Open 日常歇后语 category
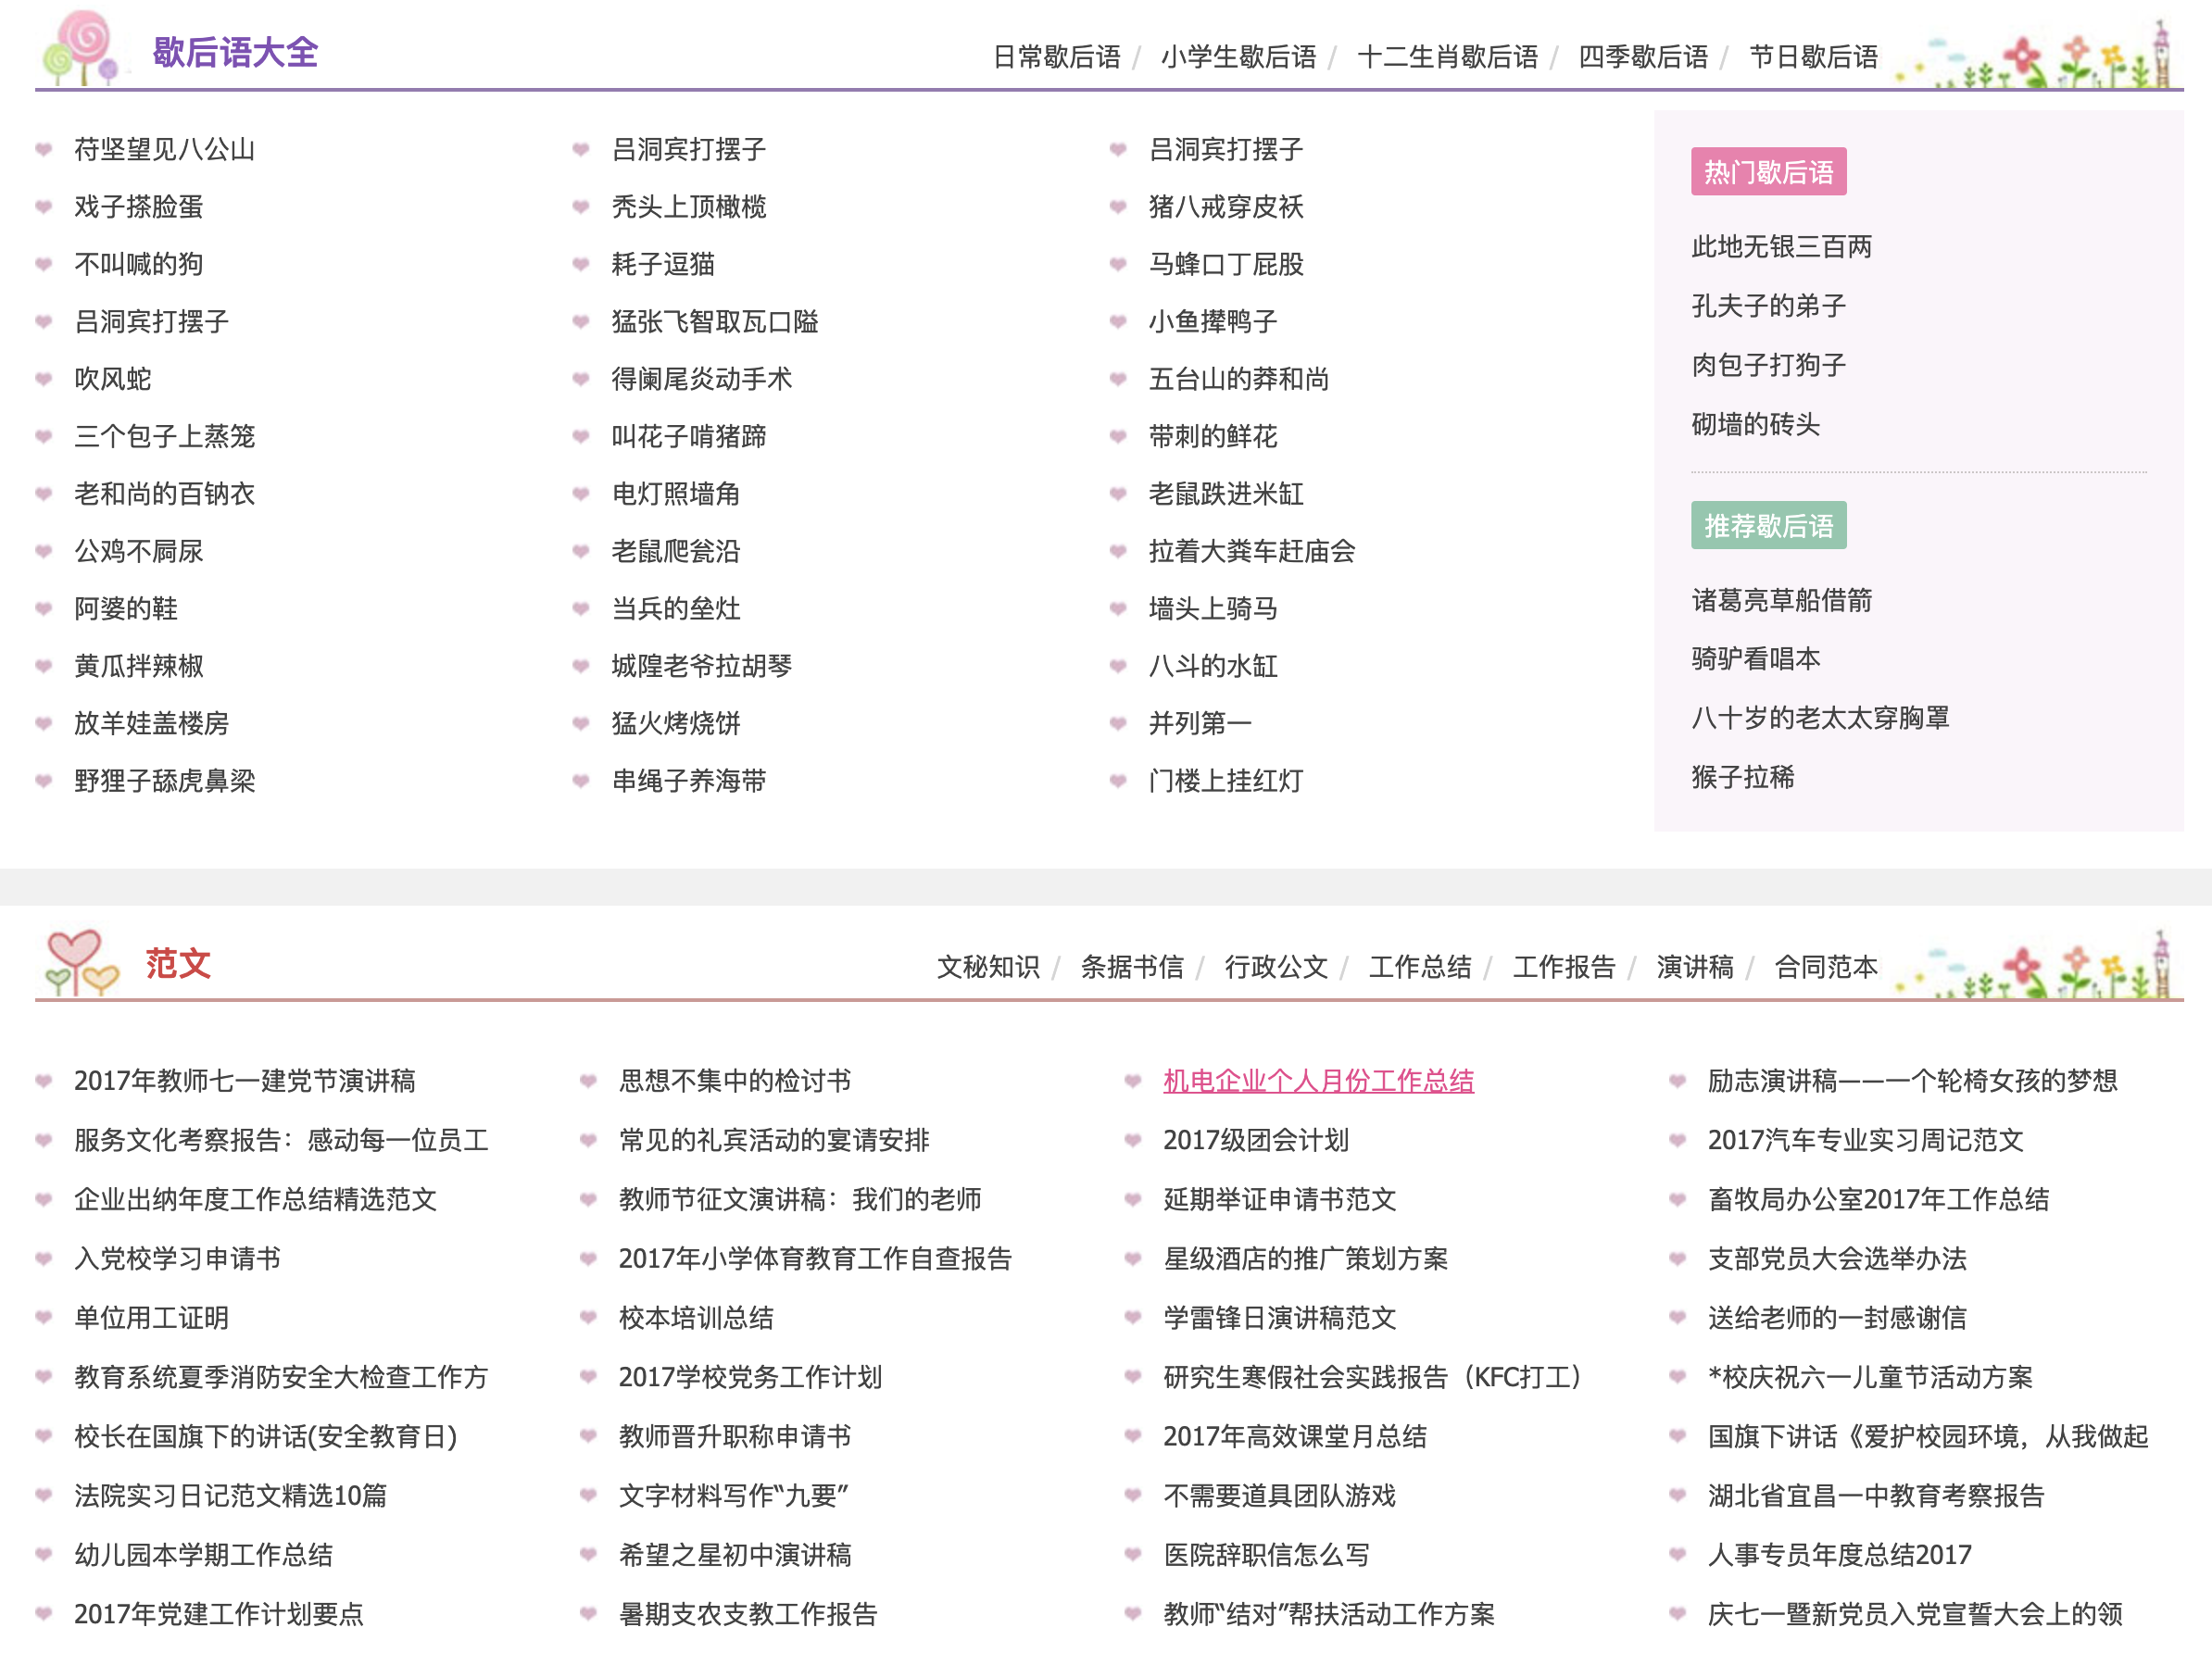Screen dimensions: 2212x1665 [x=1056, y=57]
